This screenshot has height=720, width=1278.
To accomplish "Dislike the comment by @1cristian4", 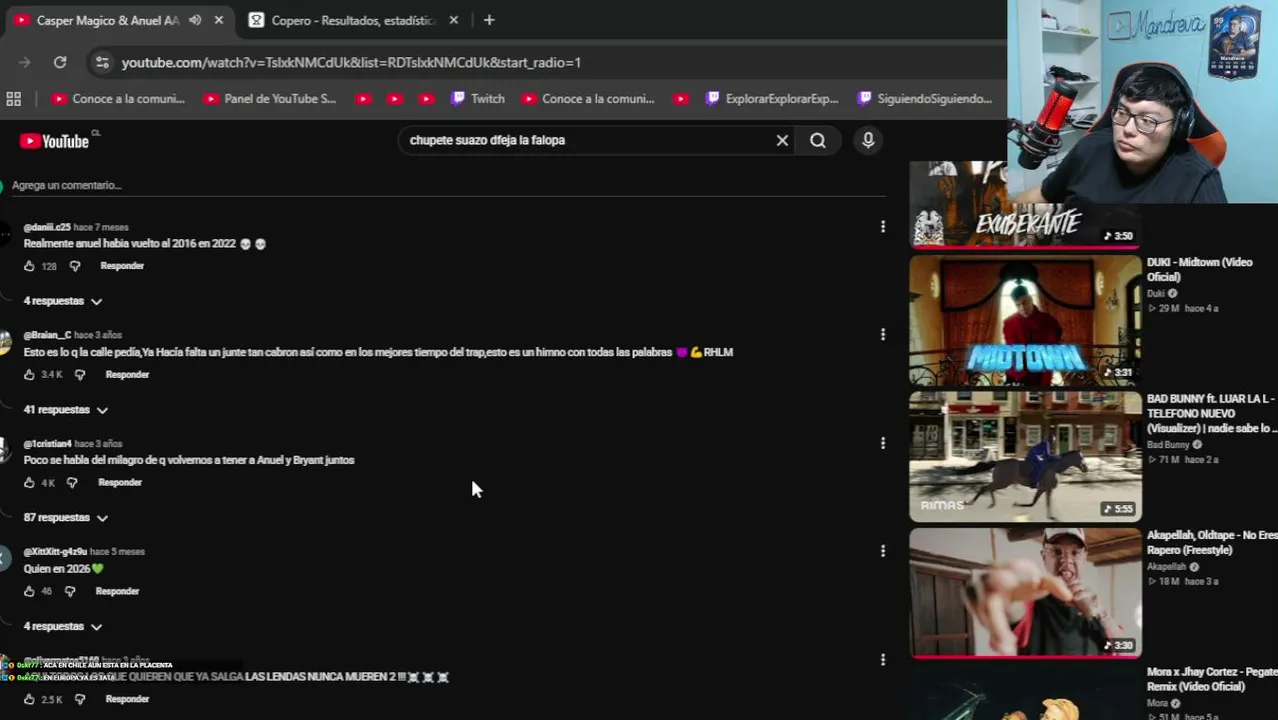I will click(x=72, y=483).
